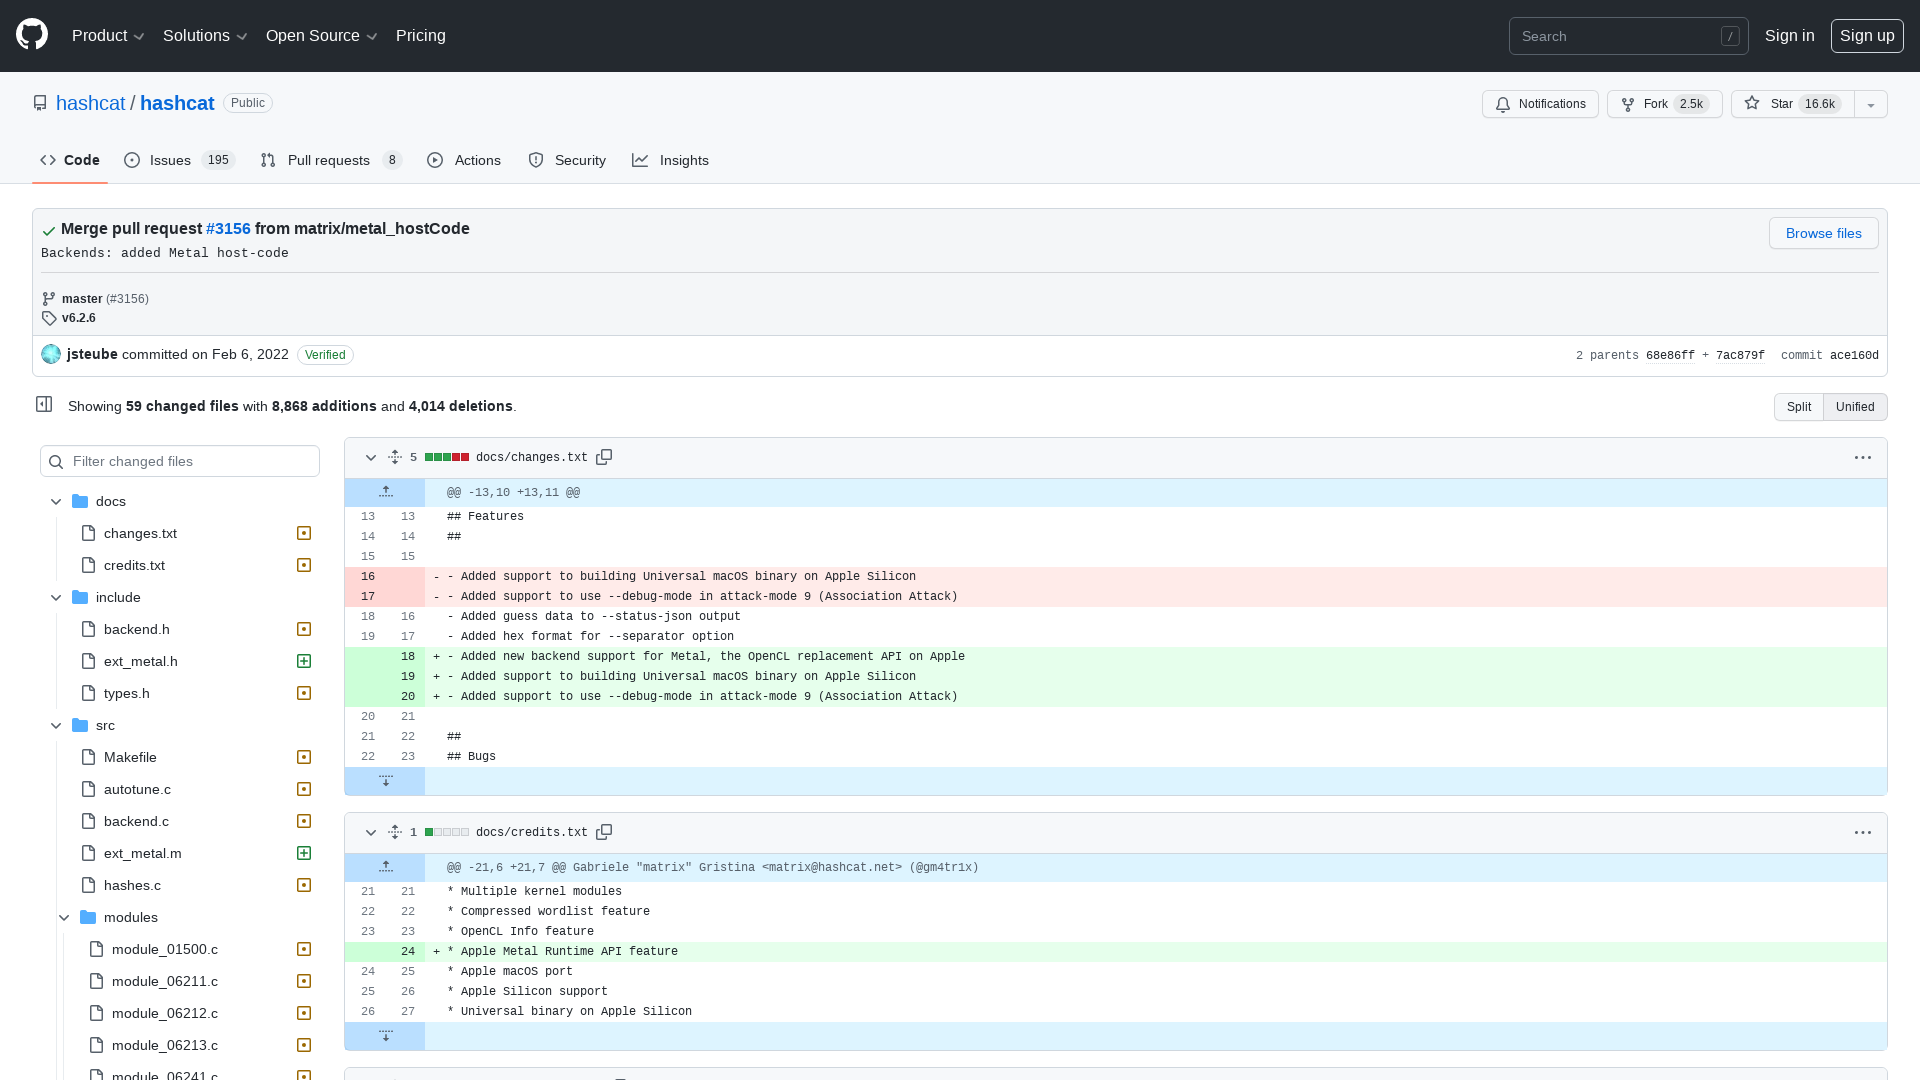Hide the file tree sidebar
The width and height of the screenshot is (1920, 1080).
click(x=44, y=404)
